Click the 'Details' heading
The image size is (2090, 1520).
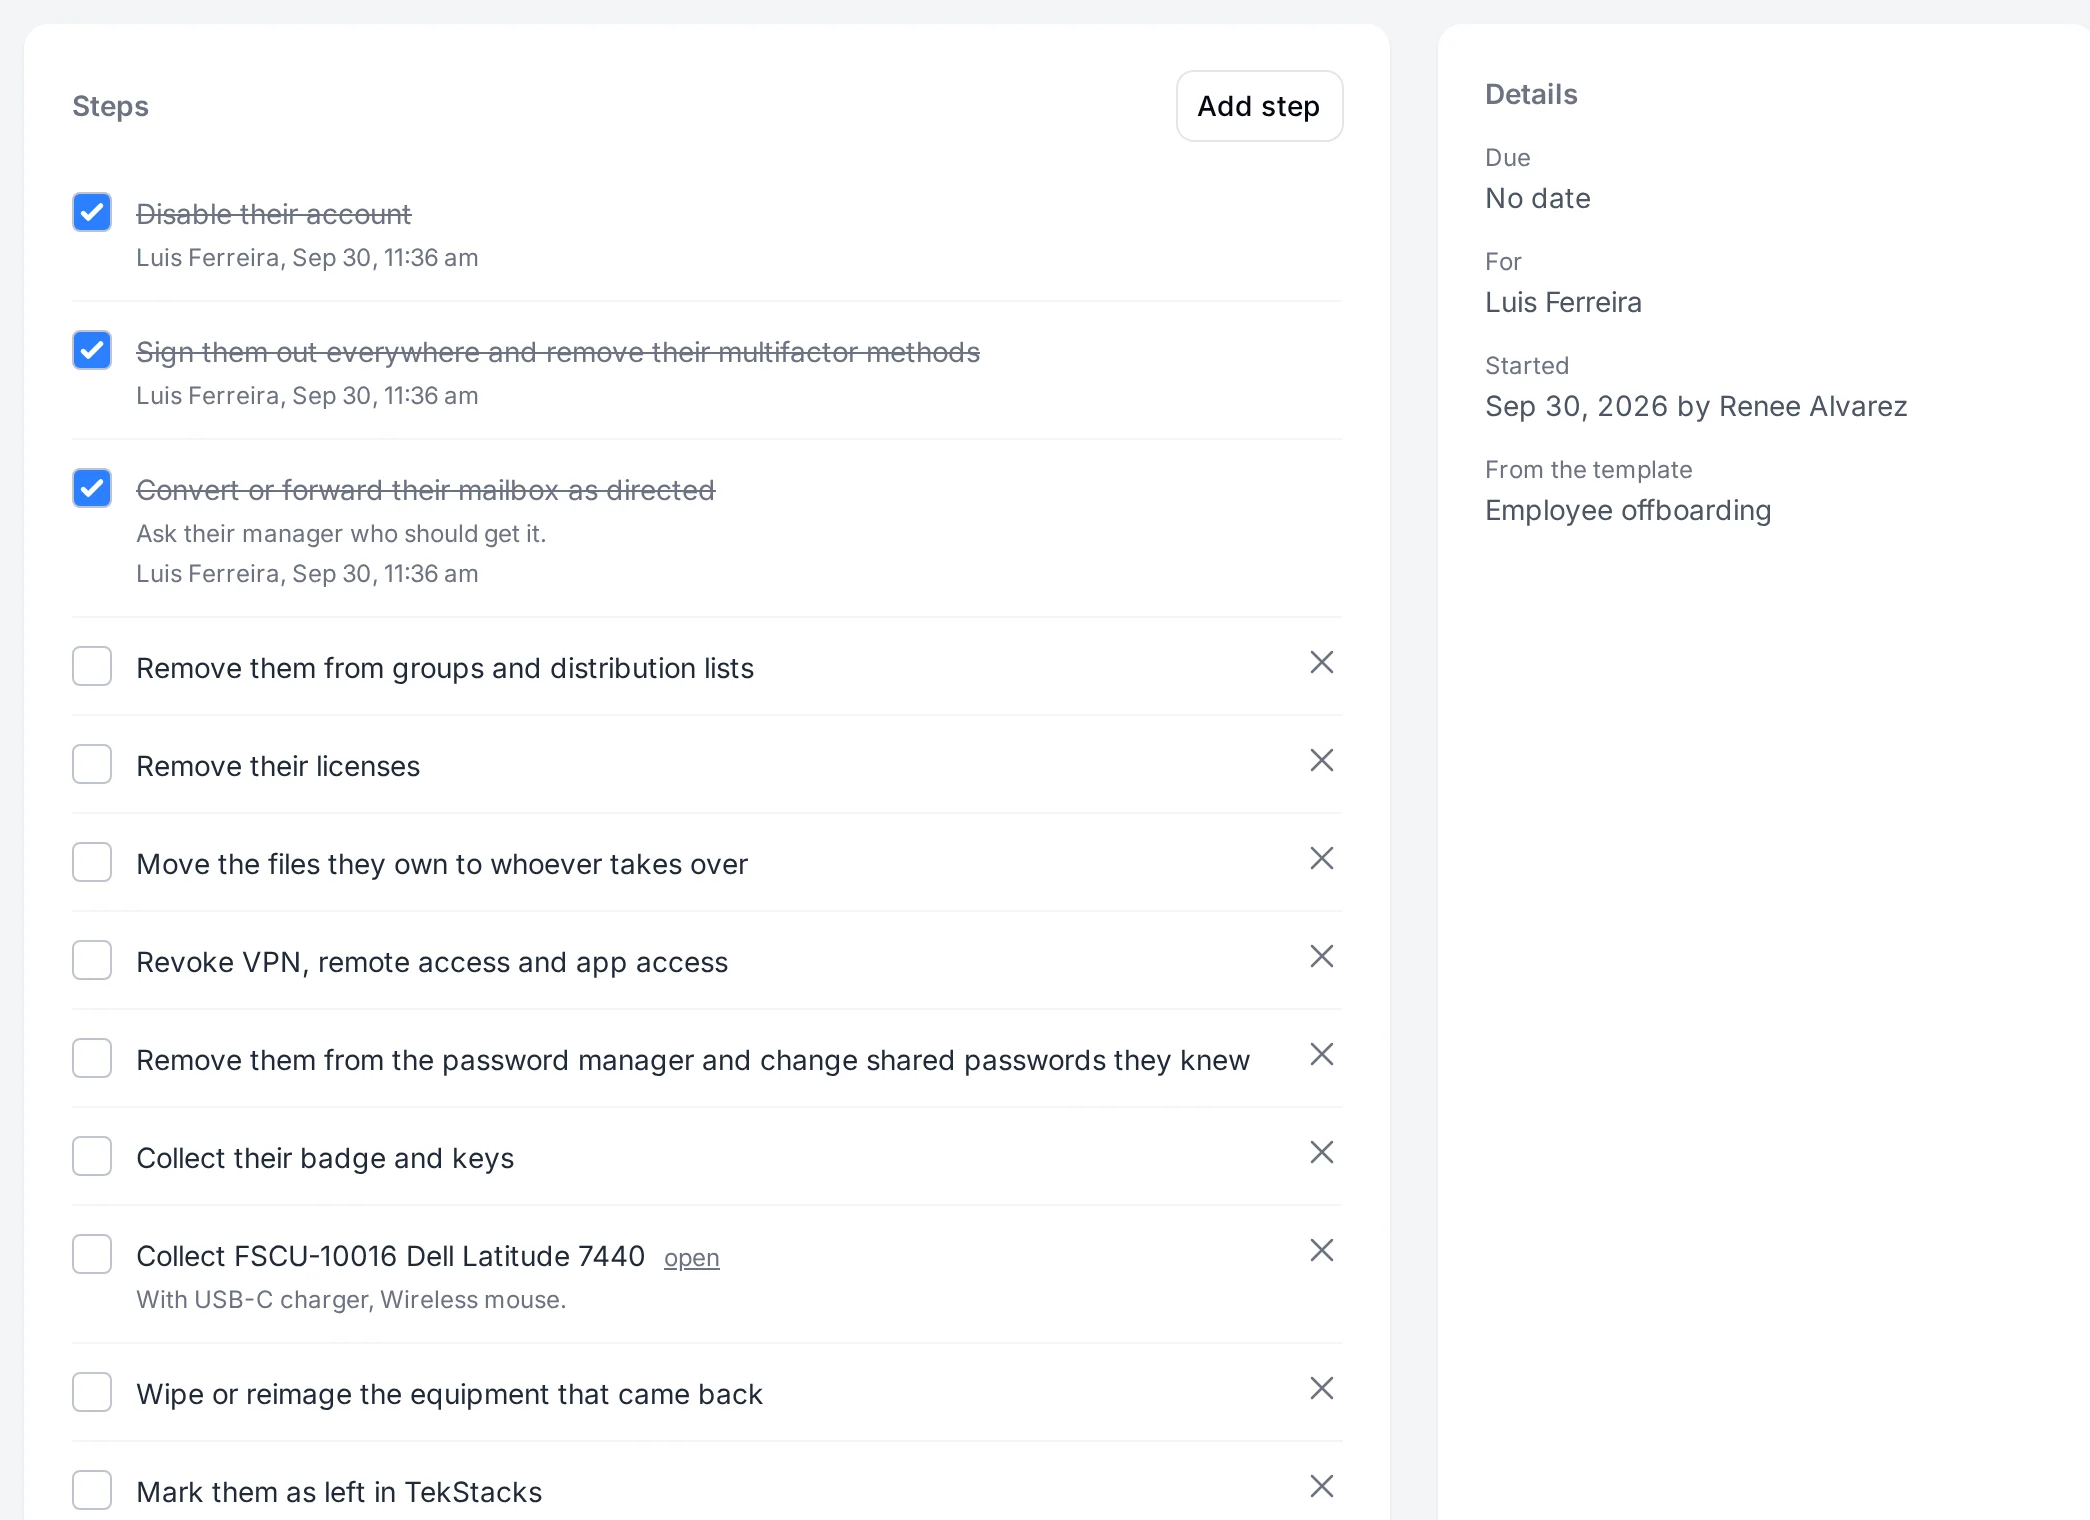1531,94
